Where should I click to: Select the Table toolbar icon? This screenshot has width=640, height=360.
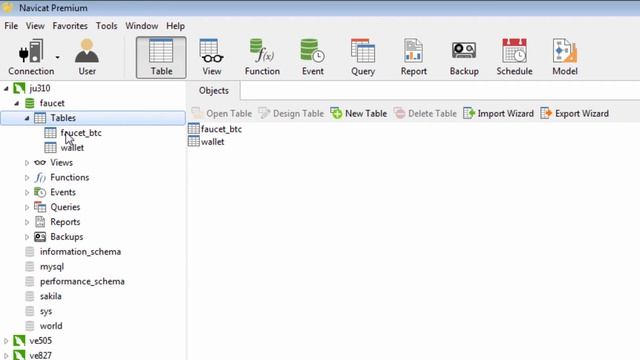tap(161, 57)
